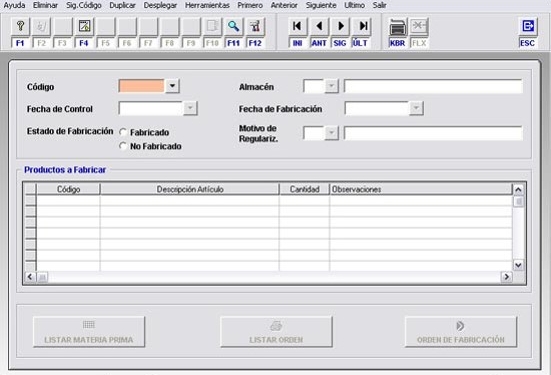Image resolution: width=551 pixels, height=375 pixels.
Task: Open the Código dropdown arrow
Action: (172, 86)
